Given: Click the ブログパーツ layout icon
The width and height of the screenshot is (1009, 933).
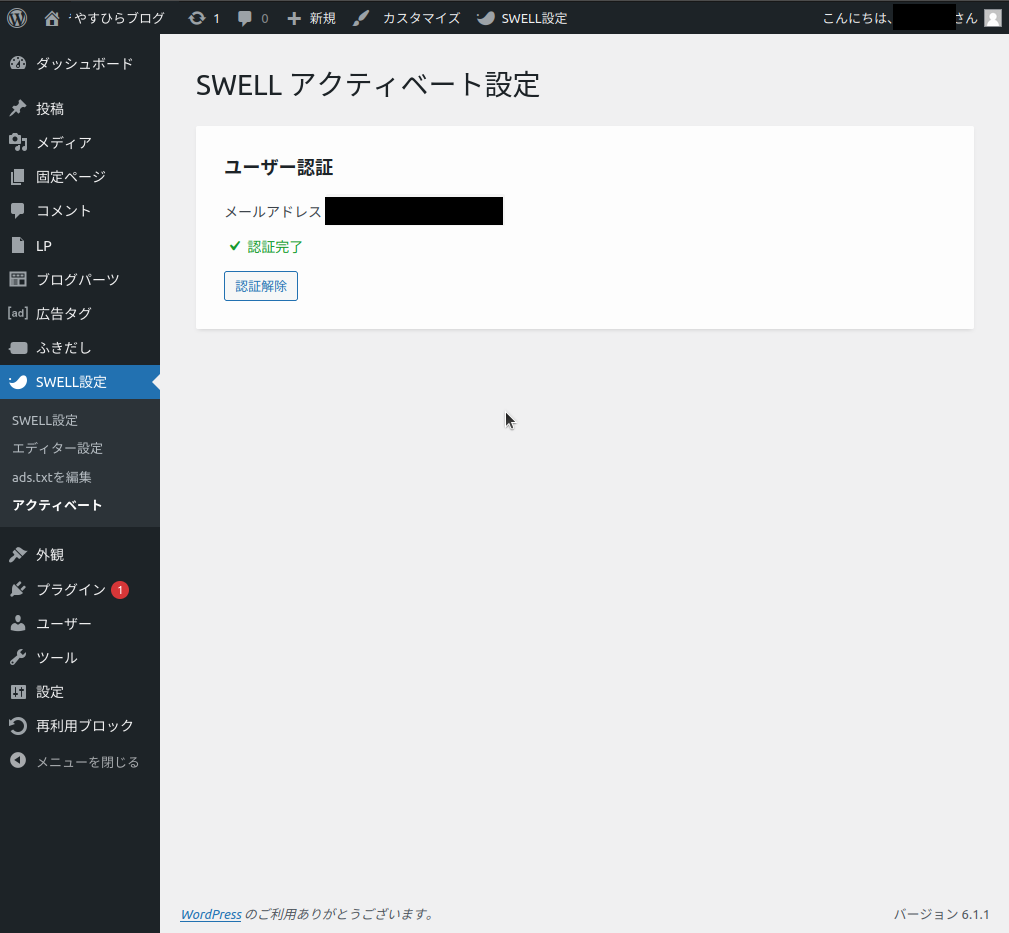Looking at the screenshot, I should (x=18, y=279).
